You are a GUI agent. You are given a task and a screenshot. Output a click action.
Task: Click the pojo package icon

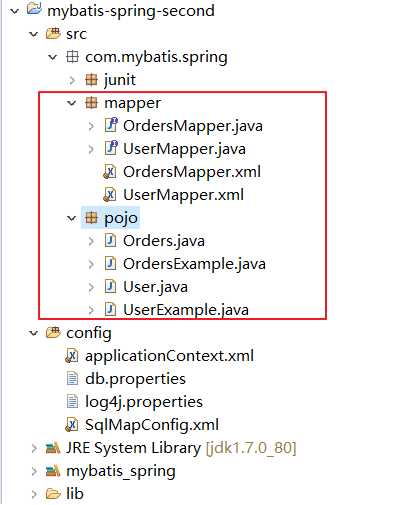point(91,218)
